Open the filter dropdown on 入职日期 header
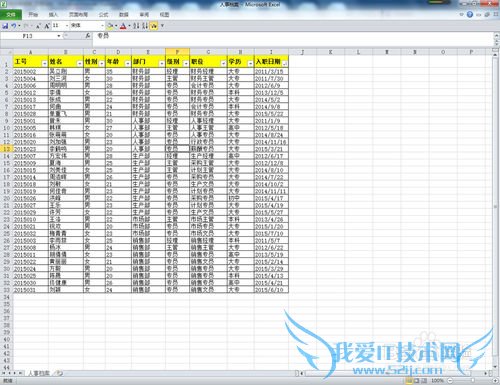The height and width of the screenshot is (385, 500). click(284, 64)
